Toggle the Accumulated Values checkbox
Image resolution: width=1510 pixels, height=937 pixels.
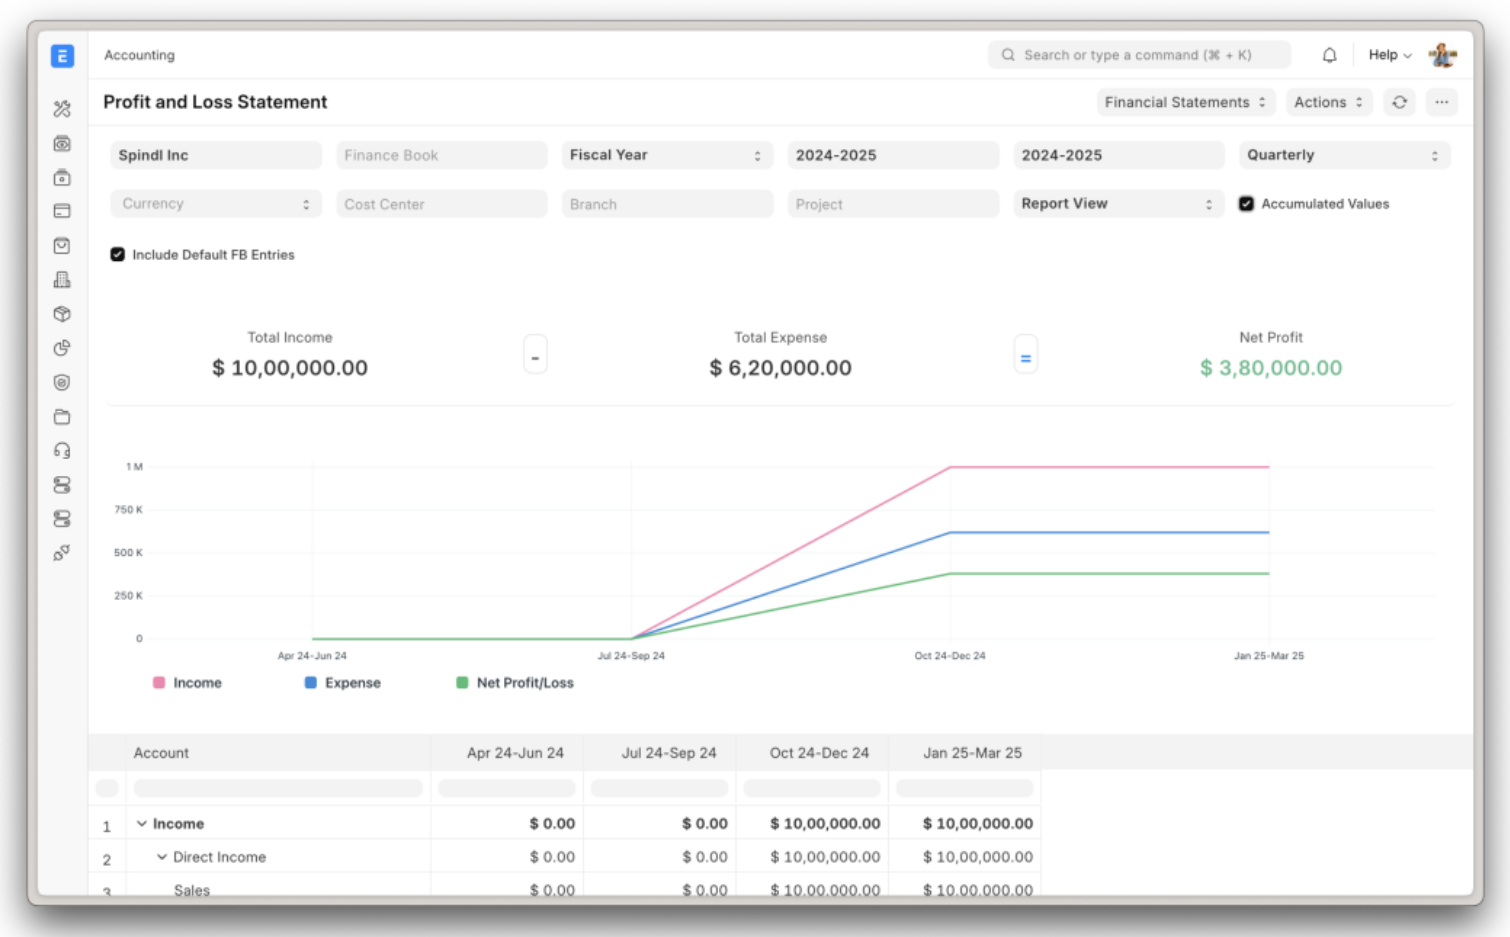click(x=1246, y=204)
